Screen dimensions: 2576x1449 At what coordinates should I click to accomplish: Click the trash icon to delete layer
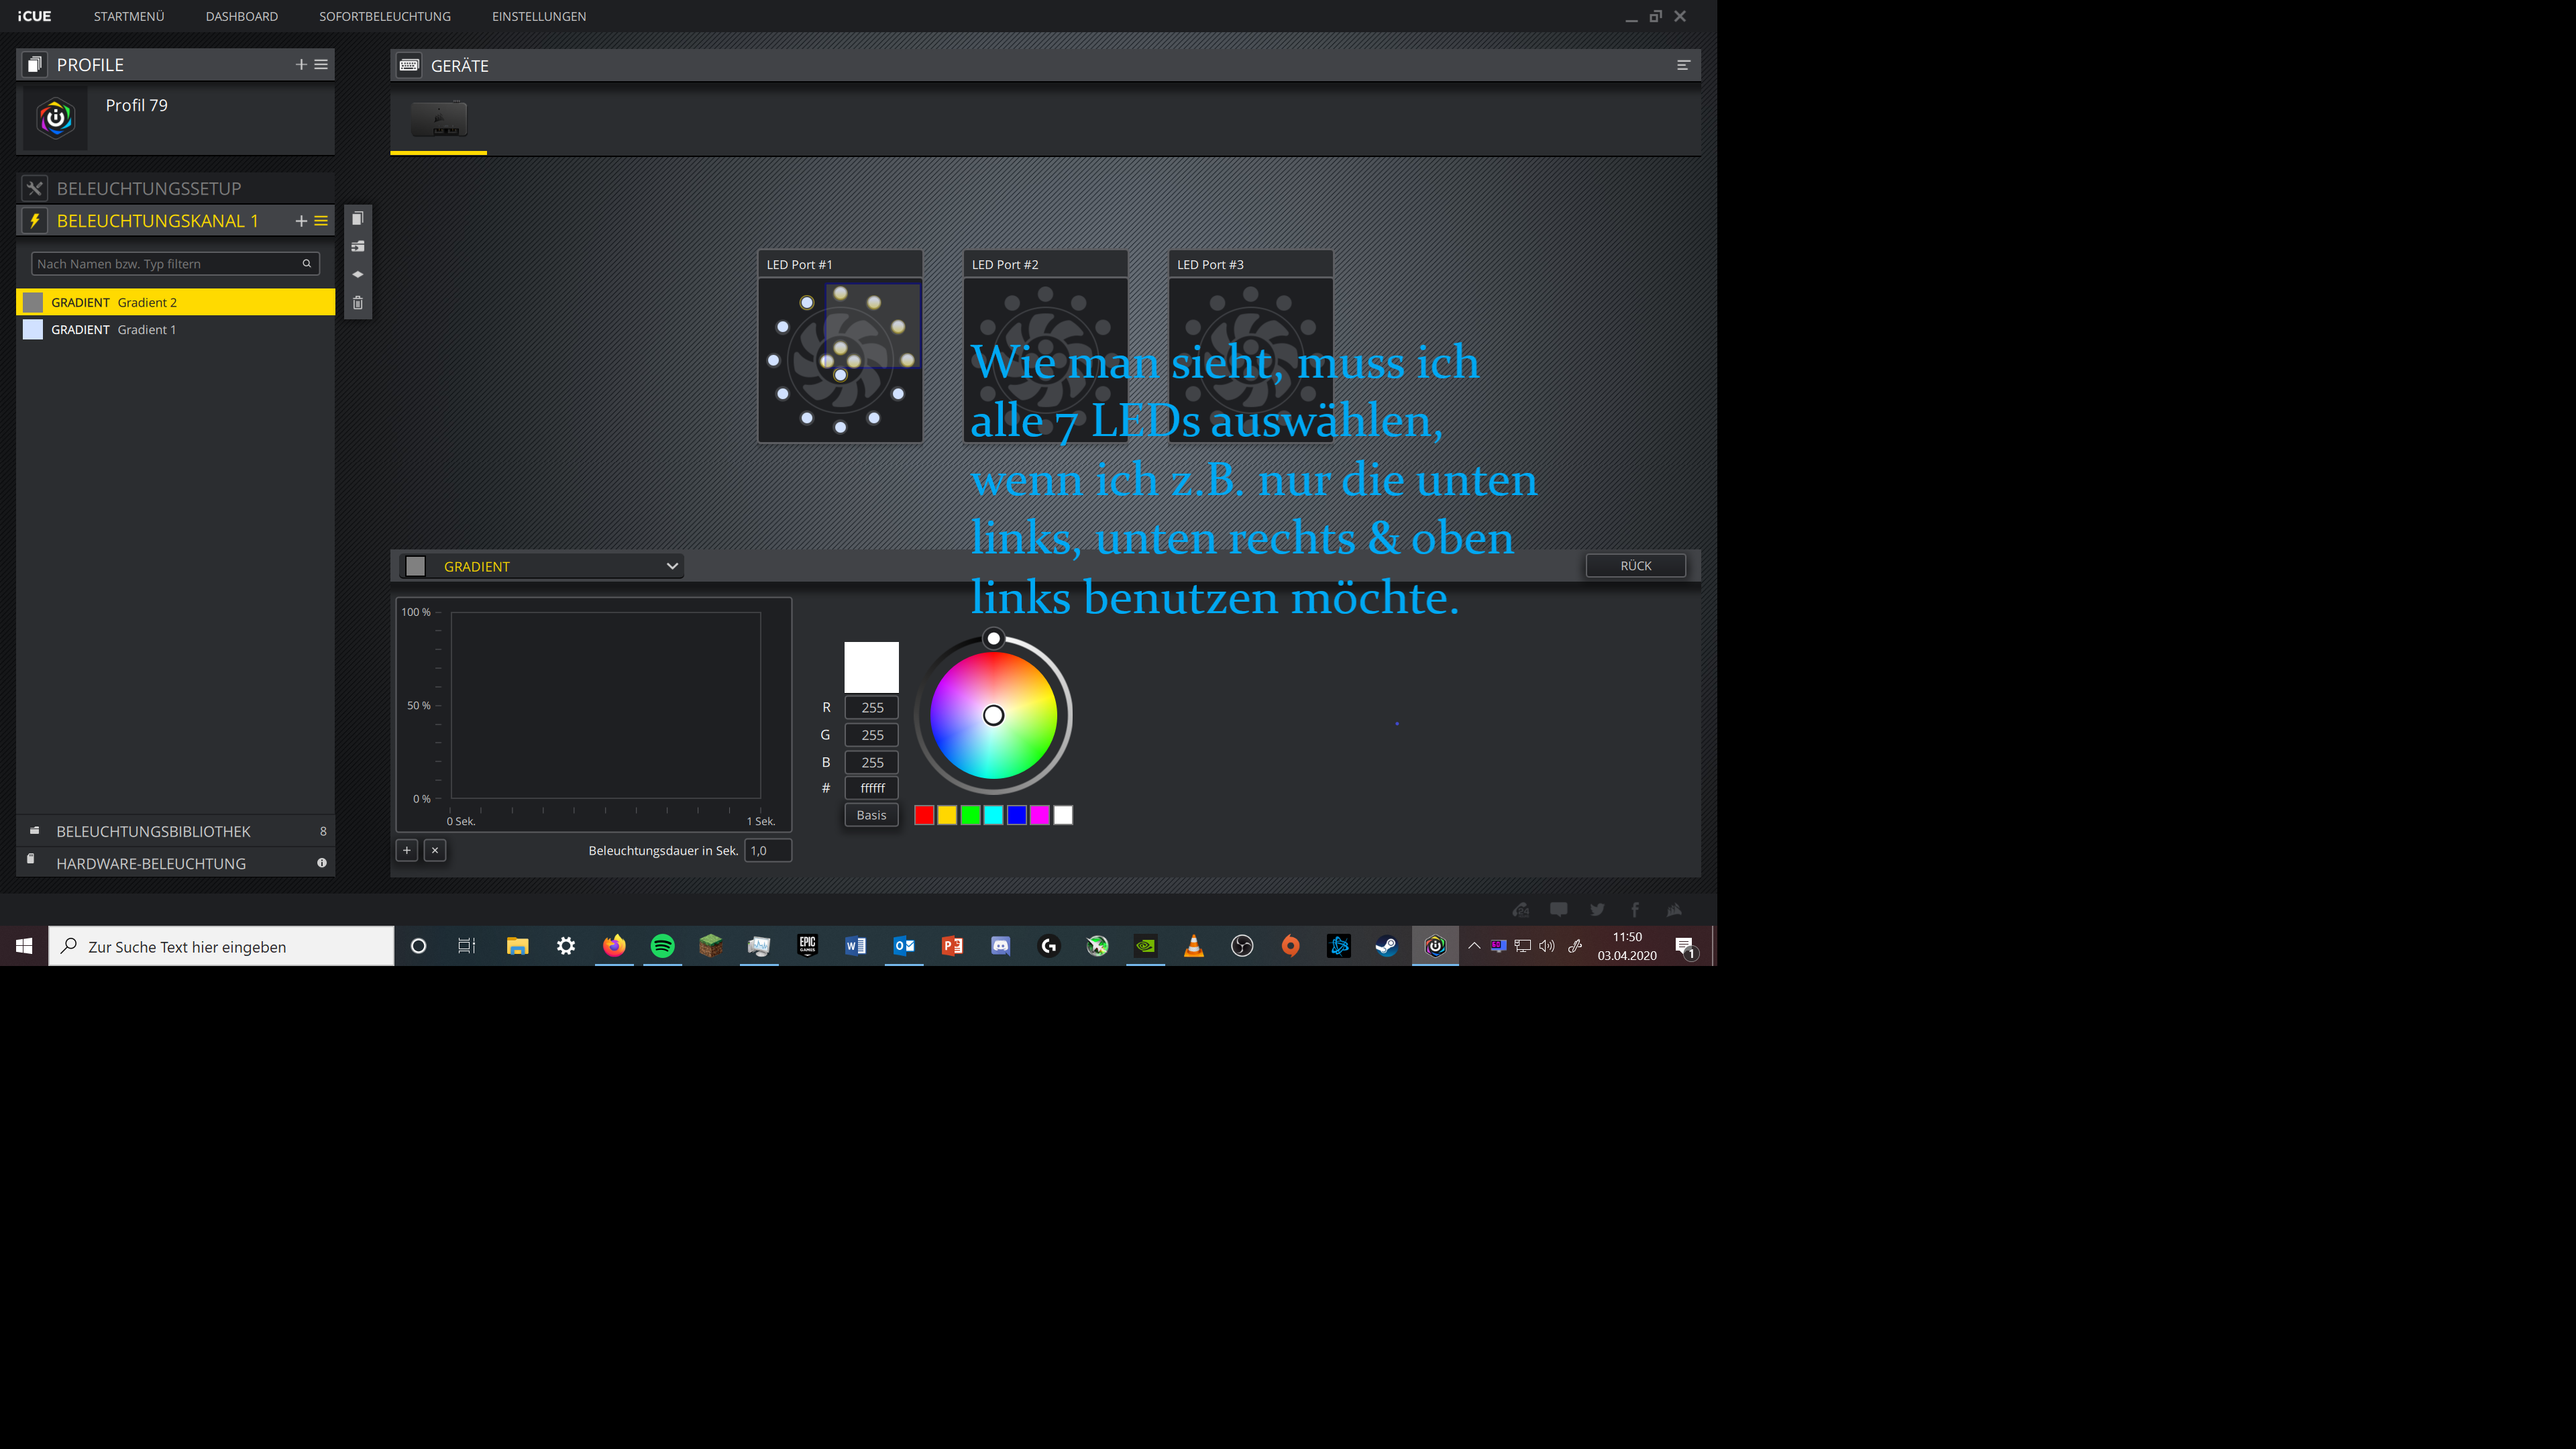click(x=357, y=303)
